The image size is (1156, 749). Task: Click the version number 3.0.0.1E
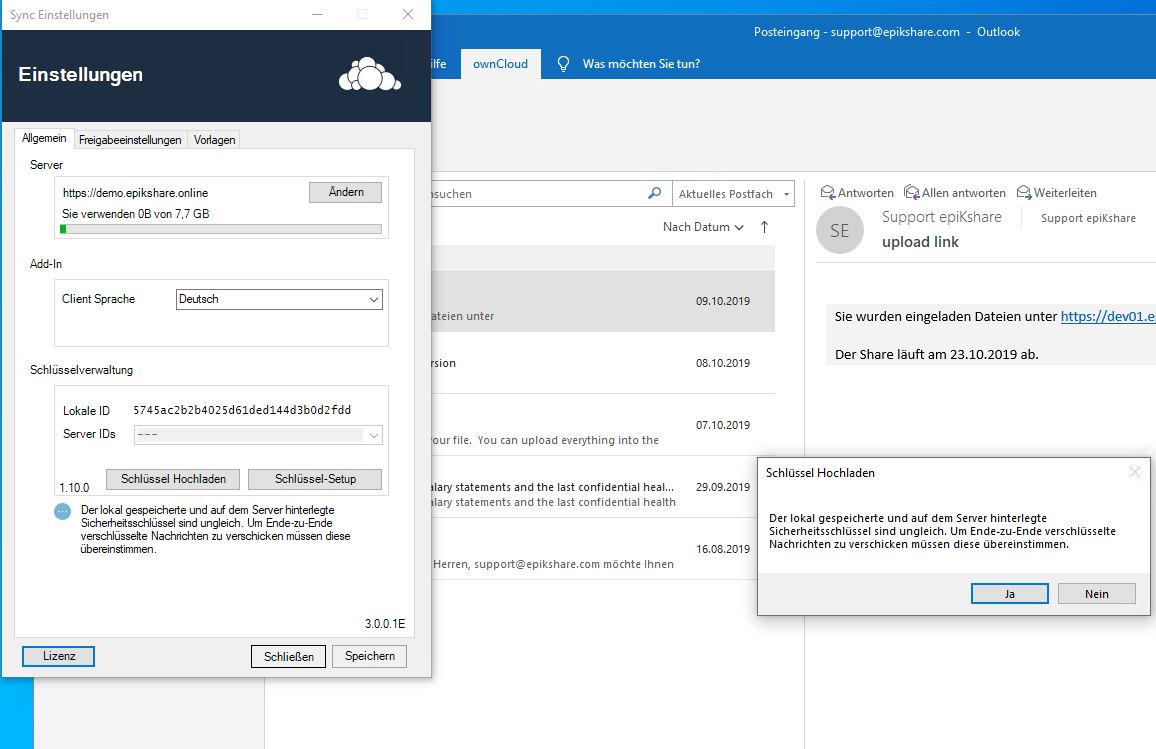click(x=385, y=624)
